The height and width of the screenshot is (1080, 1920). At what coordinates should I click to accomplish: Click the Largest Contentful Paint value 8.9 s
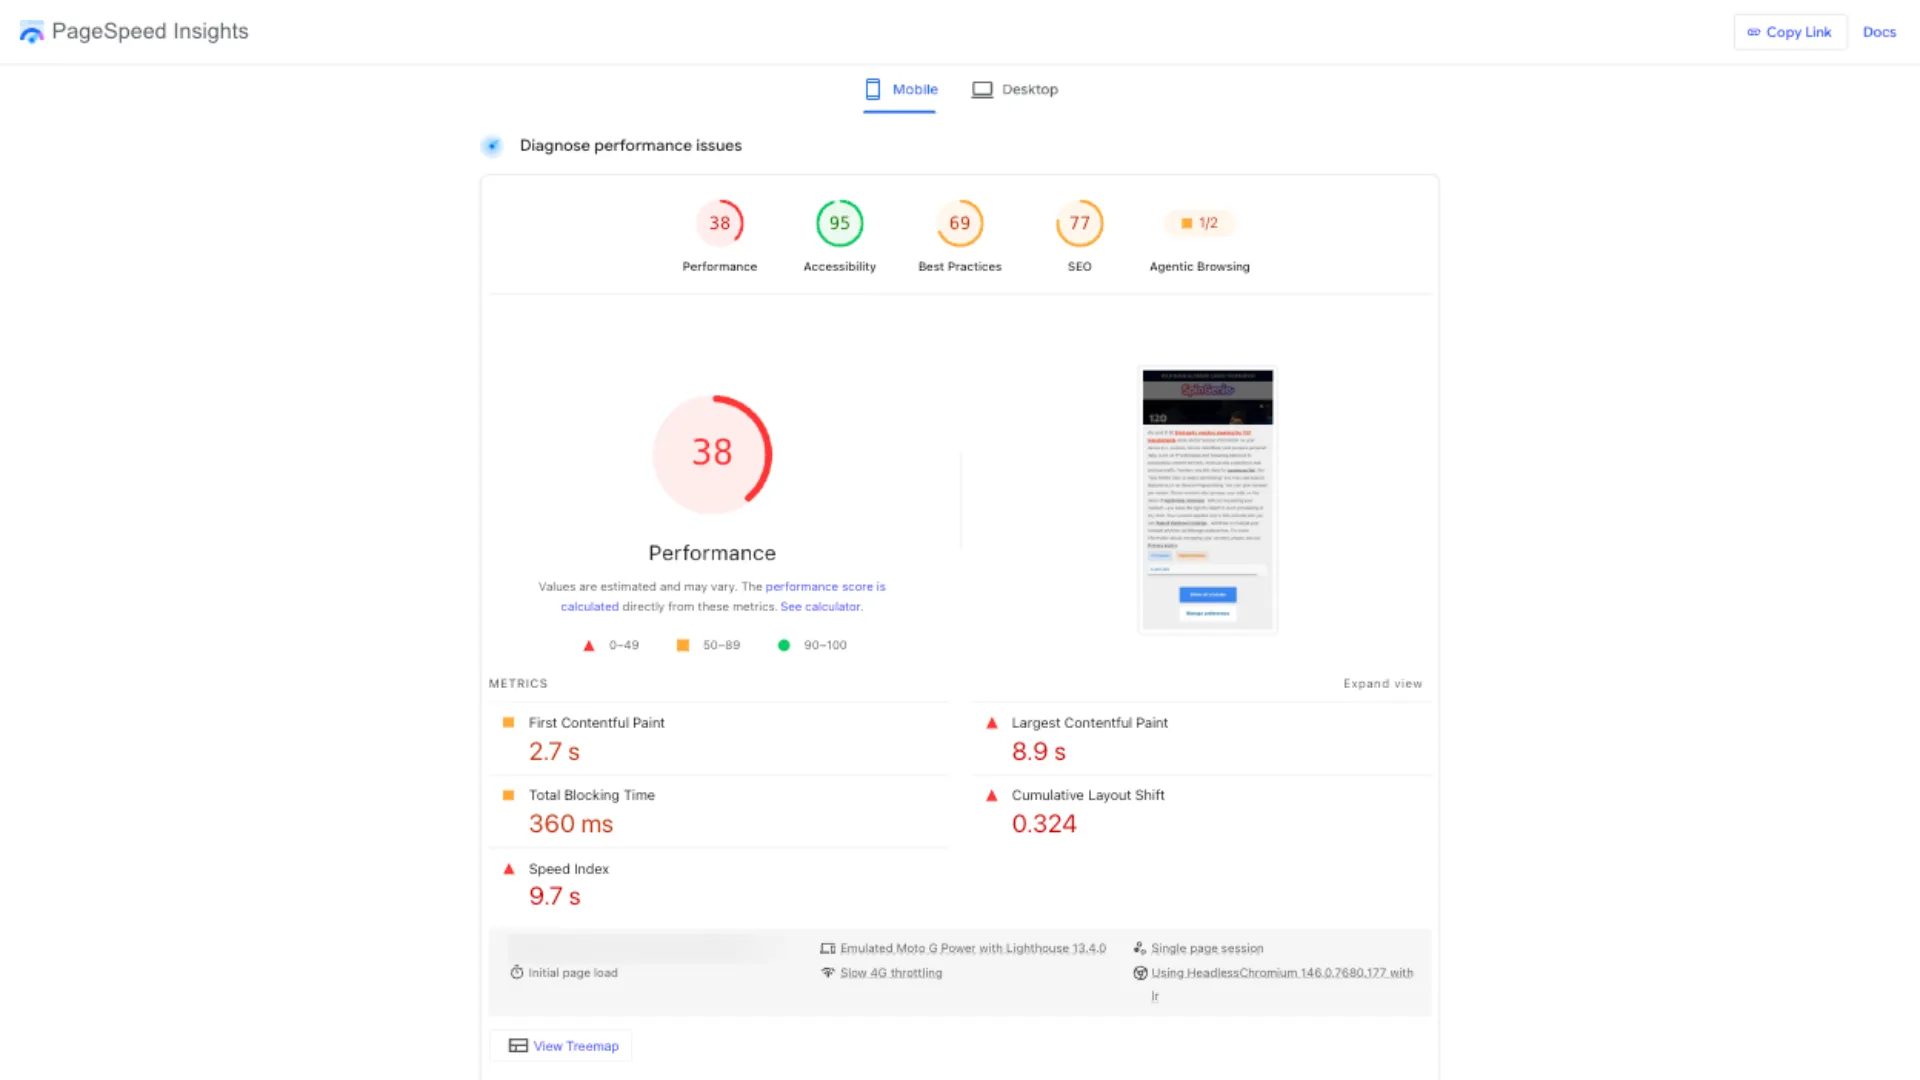click(1038, 752)
